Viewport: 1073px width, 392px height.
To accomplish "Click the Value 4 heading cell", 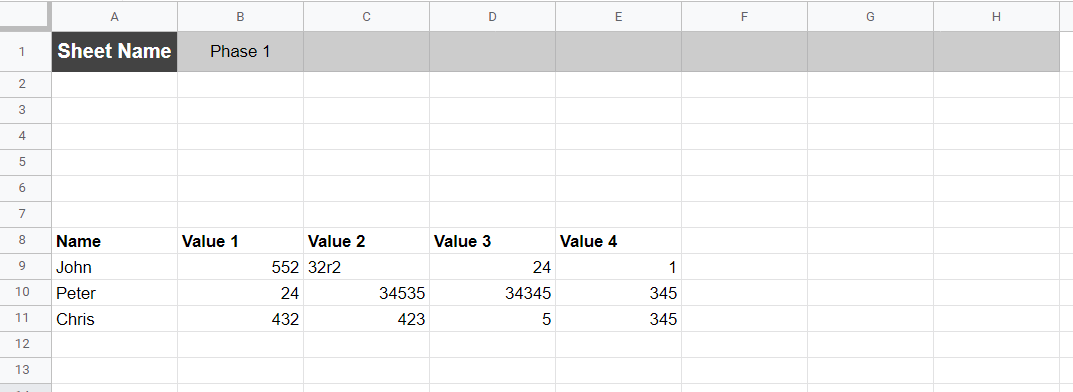I will (x=618, y=241).
